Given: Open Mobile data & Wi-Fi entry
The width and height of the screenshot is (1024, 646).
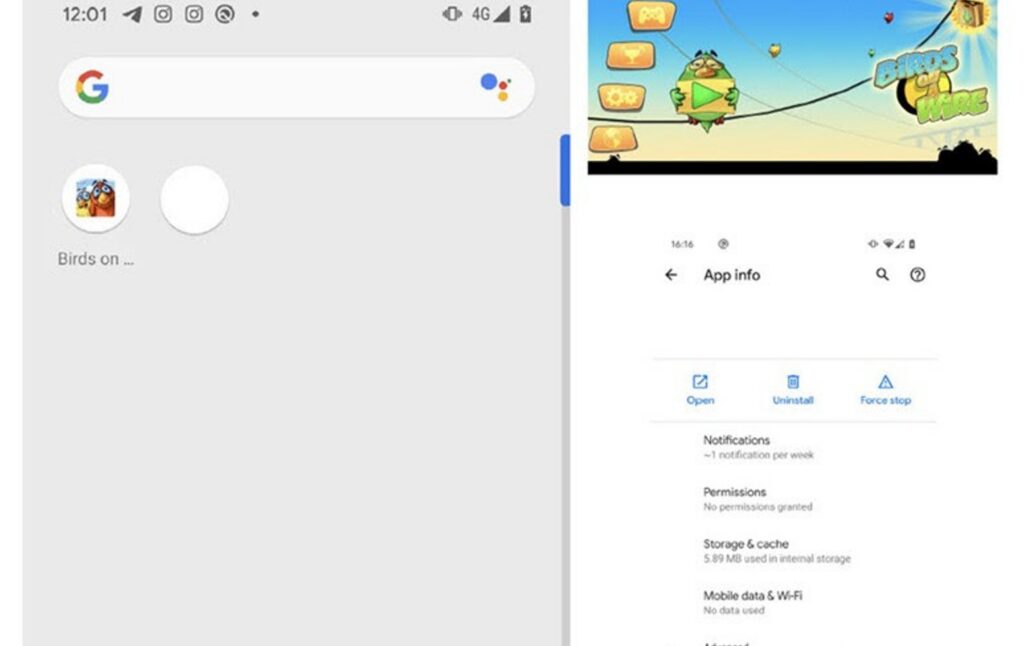Looking at the screenshot, I should click(794, 602).
